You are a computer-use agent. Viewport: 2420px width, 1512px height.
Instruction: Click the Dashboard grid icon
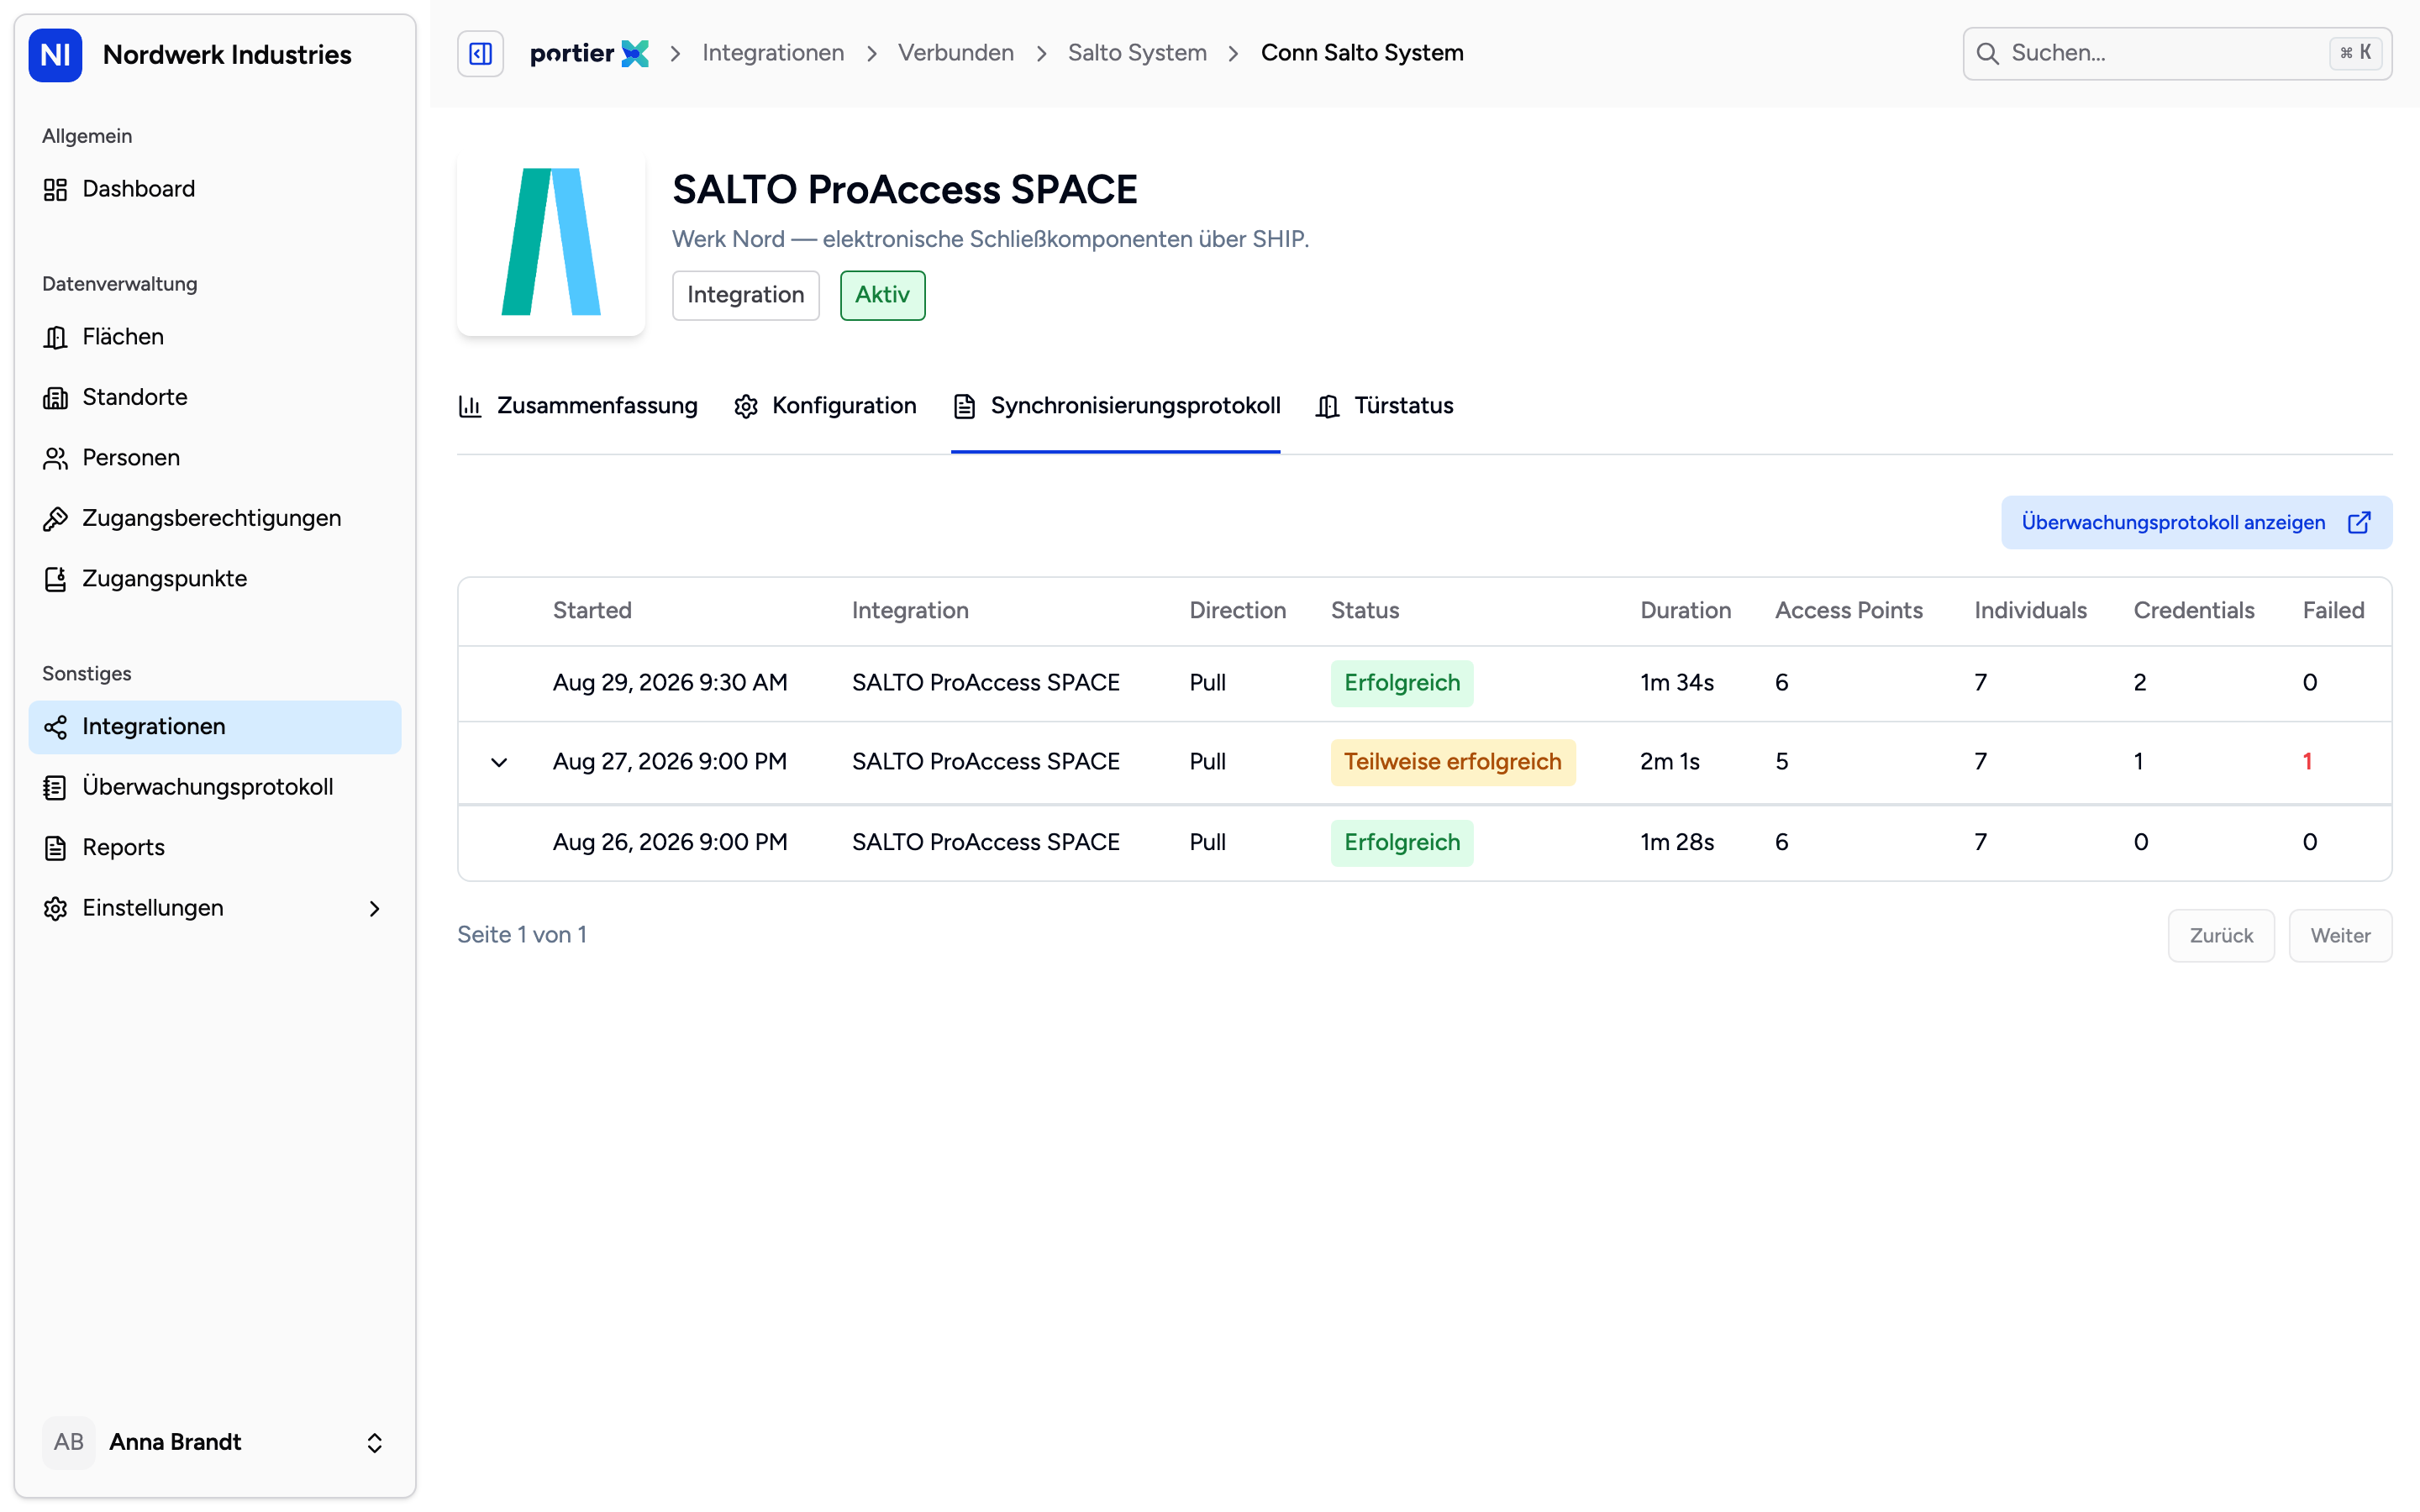coord(55,189)
